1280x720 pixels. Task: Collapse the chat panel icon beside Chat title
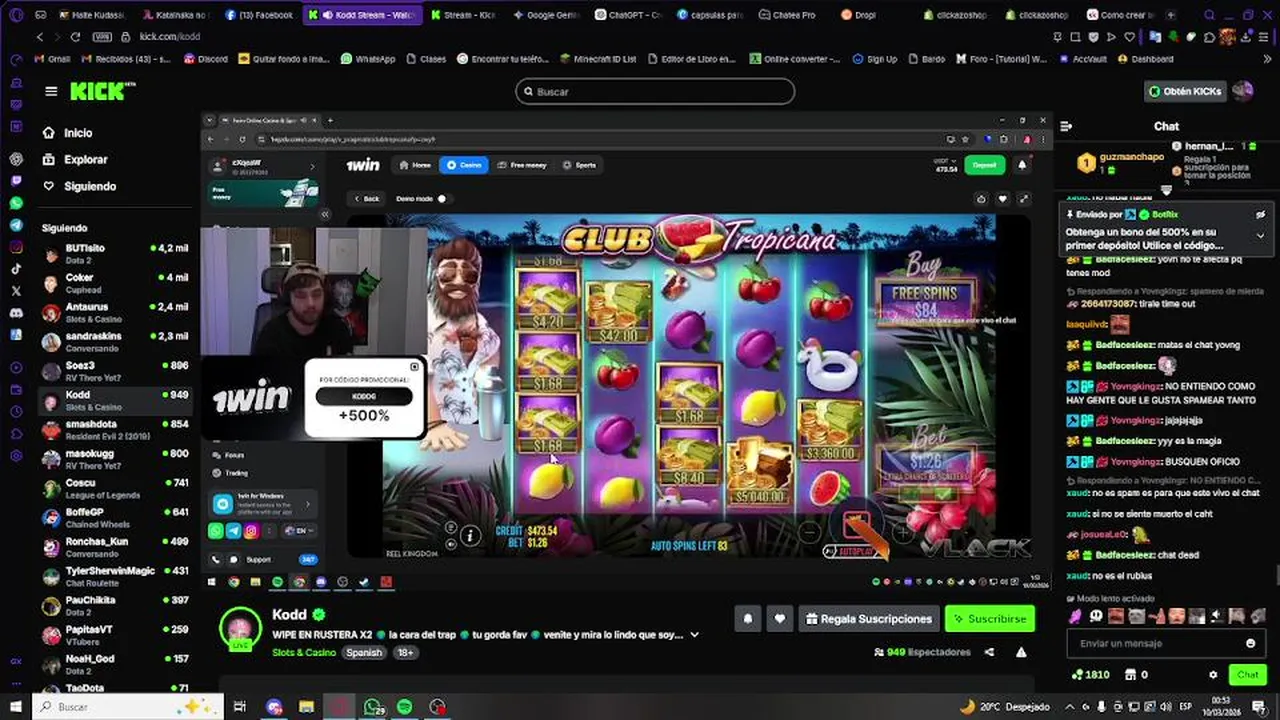(x=1066, y=126)
